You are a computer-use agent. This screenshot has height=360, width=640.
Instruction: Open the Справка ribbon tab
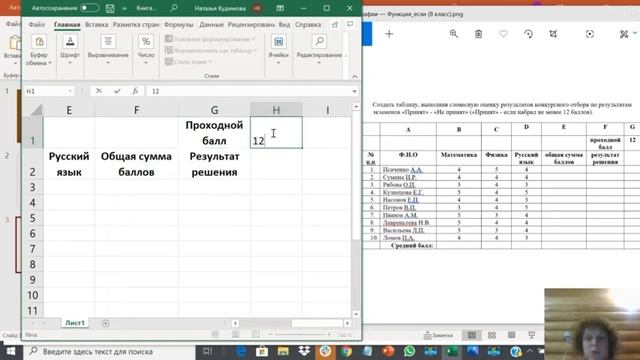coord(308,24)
